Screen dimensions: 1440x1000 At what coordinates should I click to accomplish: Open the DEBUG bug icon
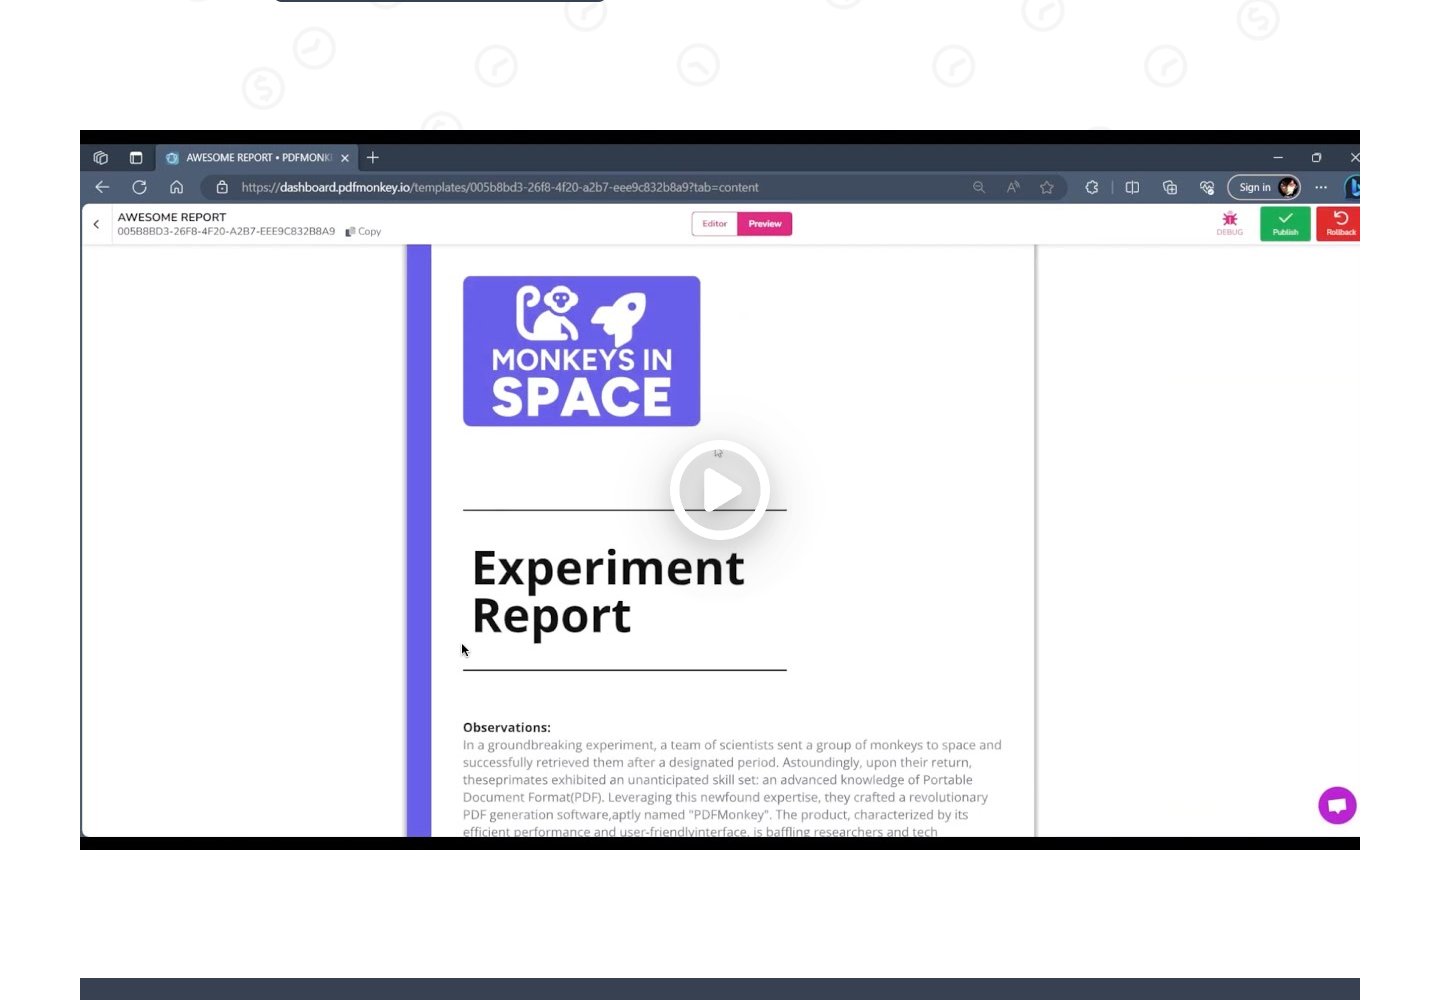pyautogui.click(x=1230, y=224)
